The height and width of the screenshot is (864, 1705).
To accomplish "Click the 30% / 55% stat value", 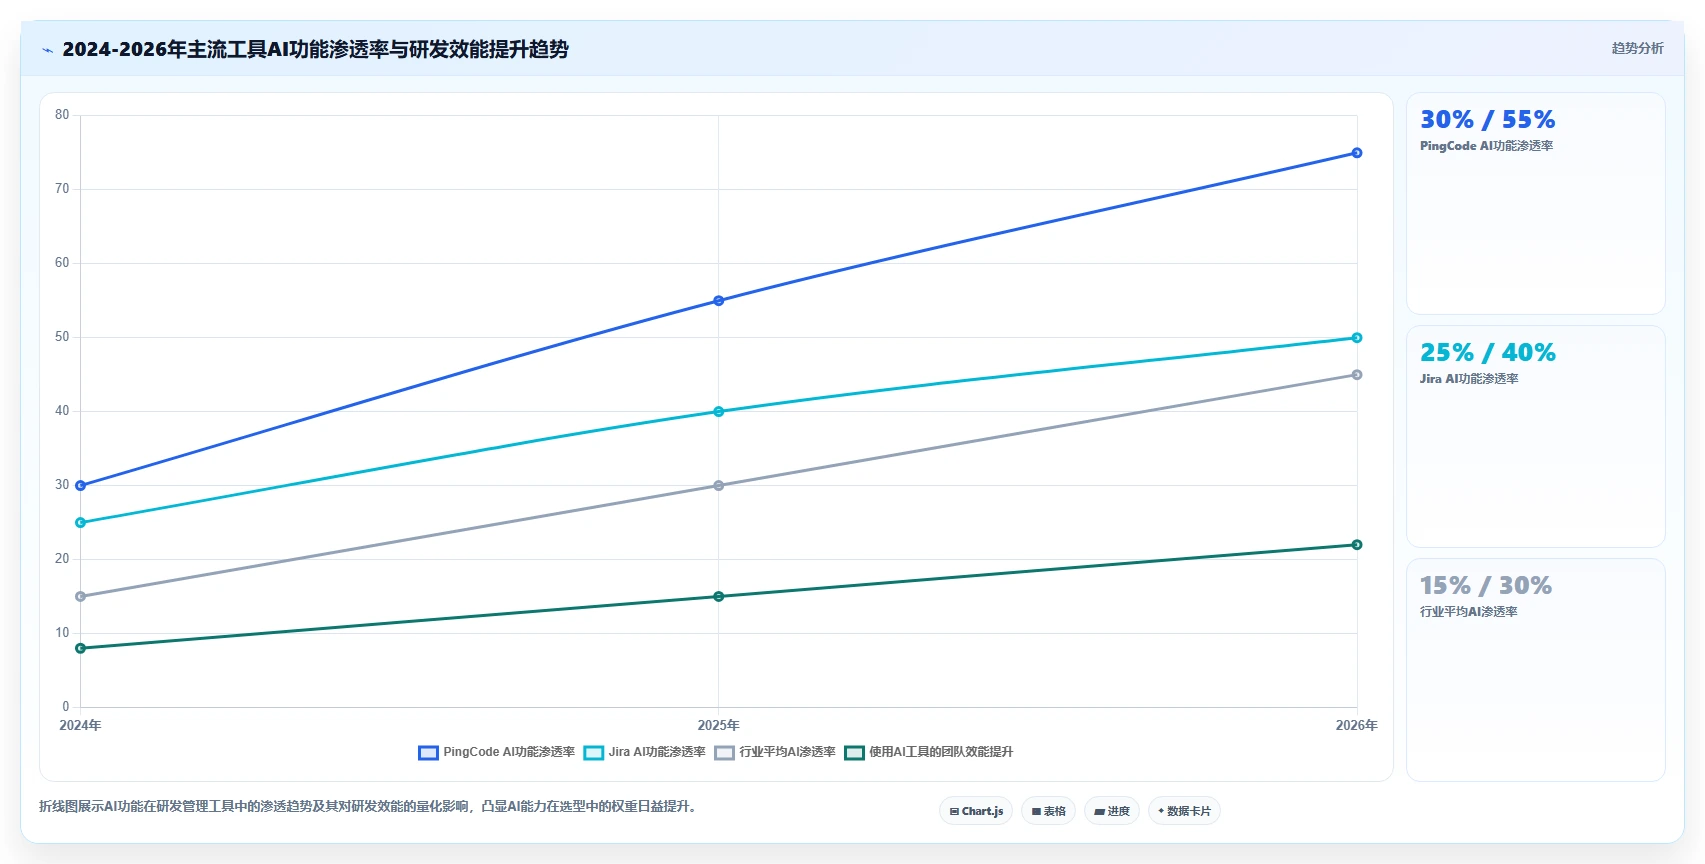I will [1488, 120].
